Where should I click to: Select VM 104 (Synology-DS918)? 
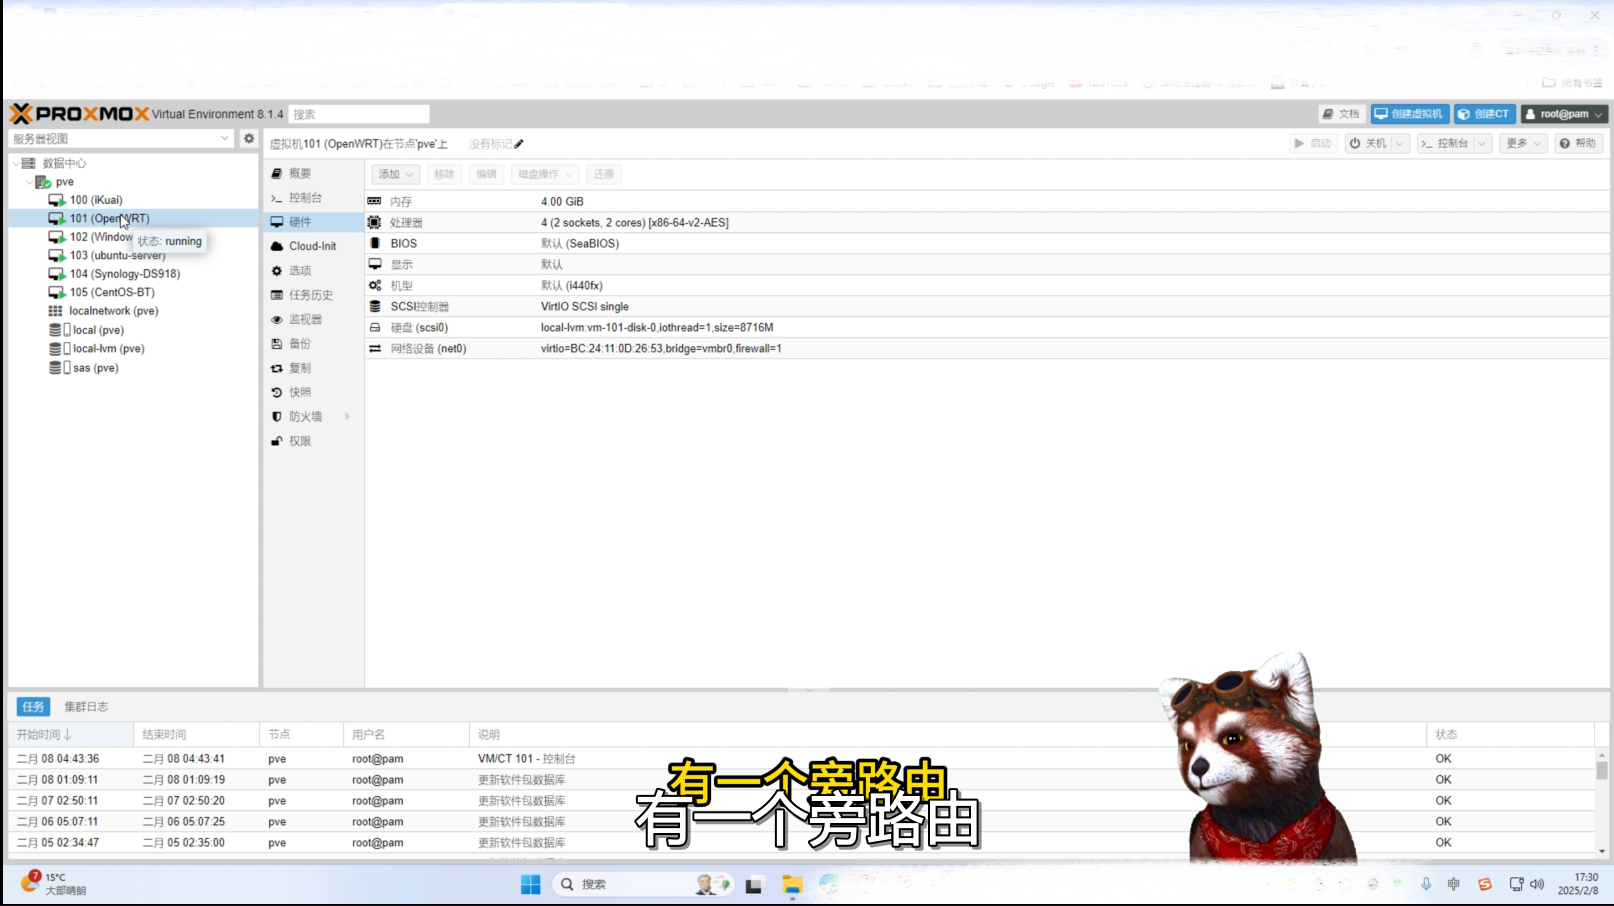click(x=125, y=274)
